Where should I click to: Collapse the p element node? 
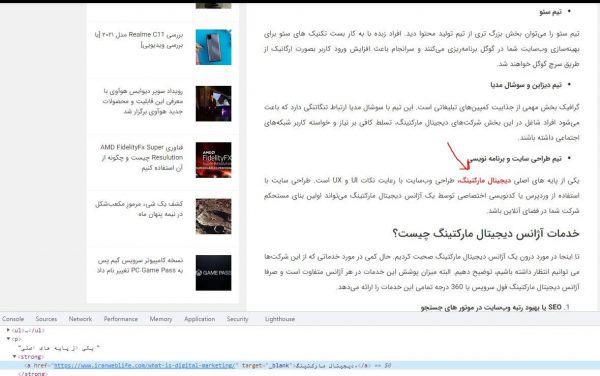click(x=8, y=339)
